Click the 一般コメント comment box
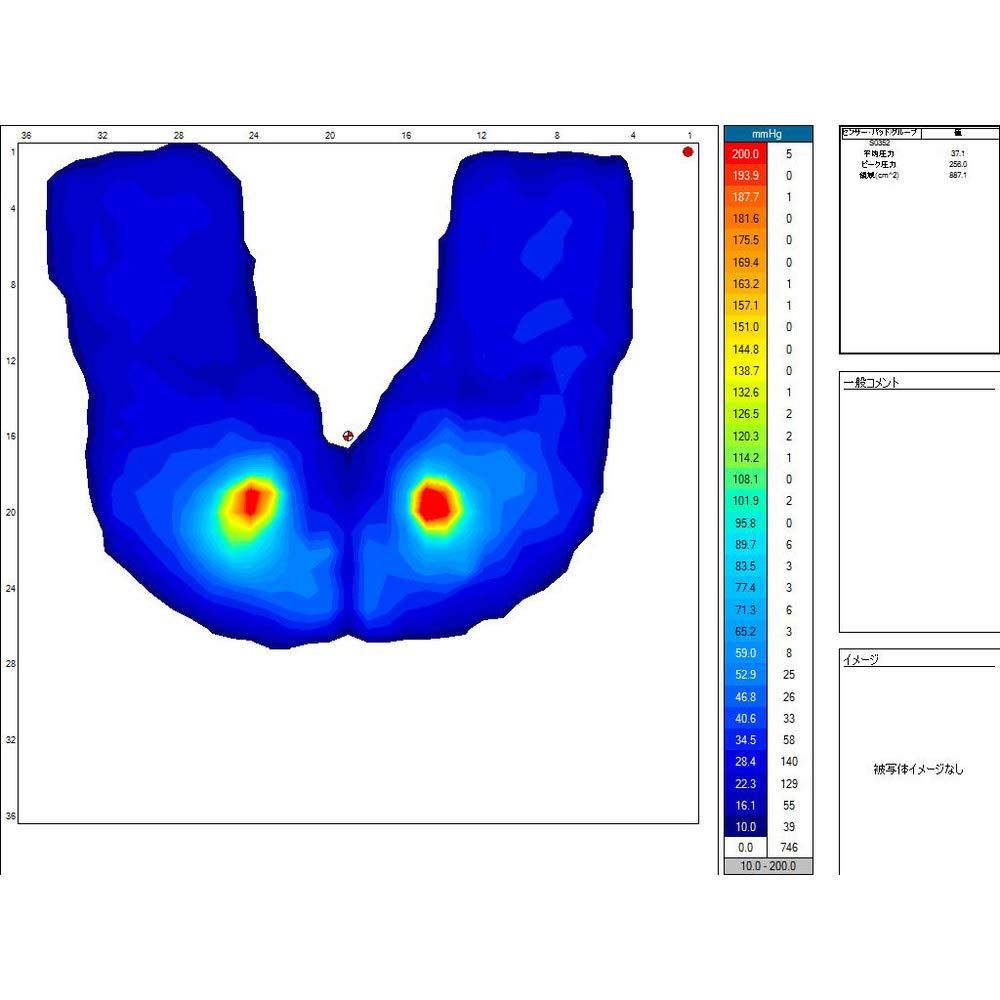The height and width of the screenshot is (1000, 1000). click(x=918, y=510)
